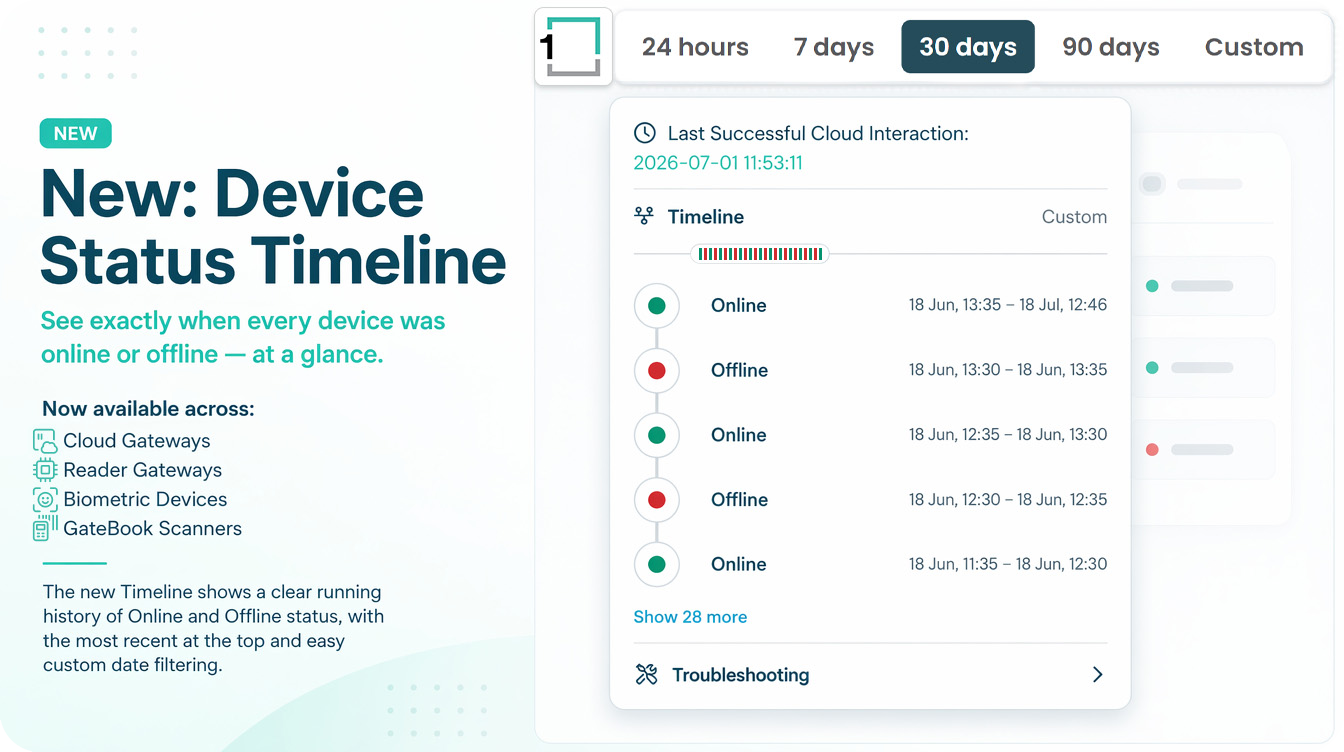The image size is (1344, 752).
Task: Click red dot for Offline 18 Jun 12:30
Action: coord(657,500)
